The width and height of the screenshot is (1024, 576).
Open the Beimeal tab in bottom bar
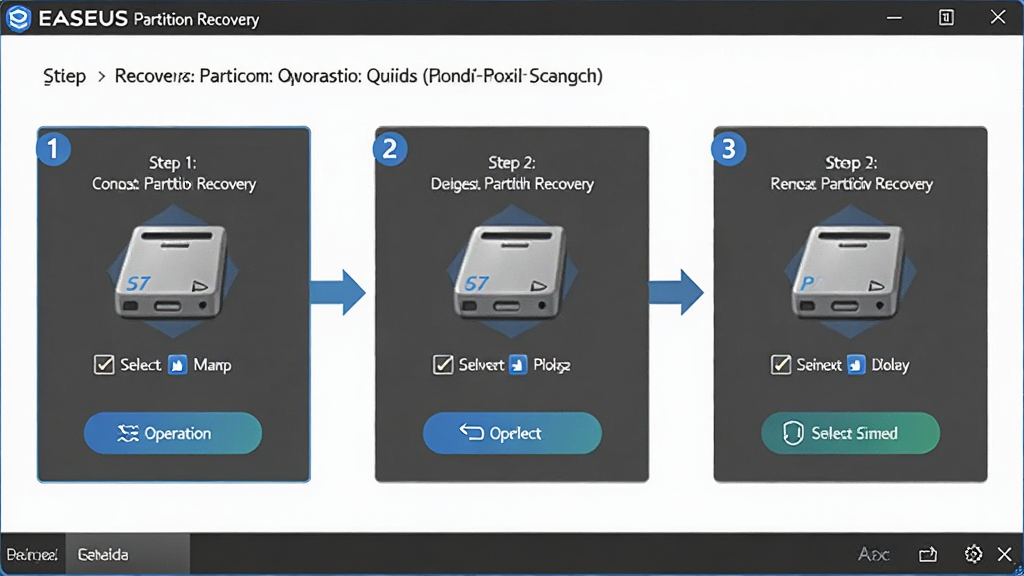[33, 554]
